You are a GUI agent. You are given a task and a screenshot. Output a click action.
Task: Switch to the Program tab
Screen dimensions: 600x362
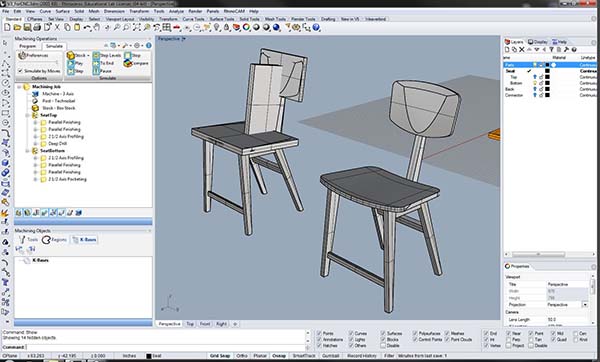[x=28, y=46]
